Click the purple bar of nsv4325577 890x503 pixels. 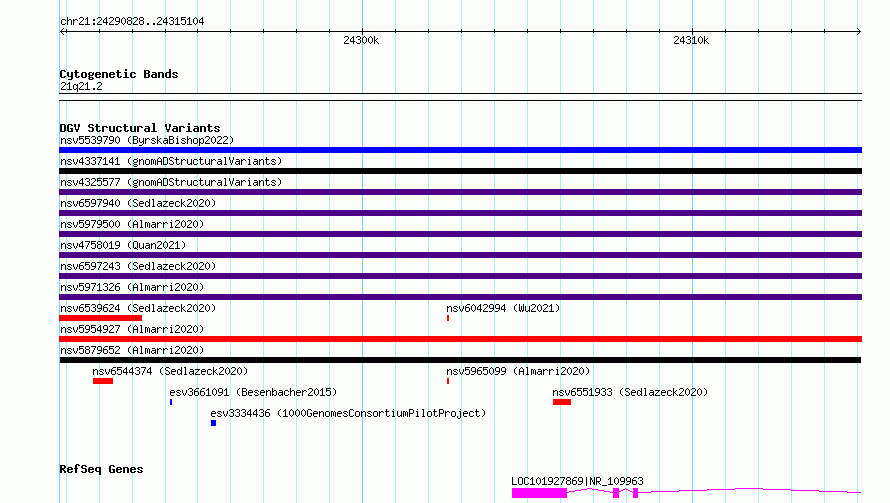coord(460,192)
